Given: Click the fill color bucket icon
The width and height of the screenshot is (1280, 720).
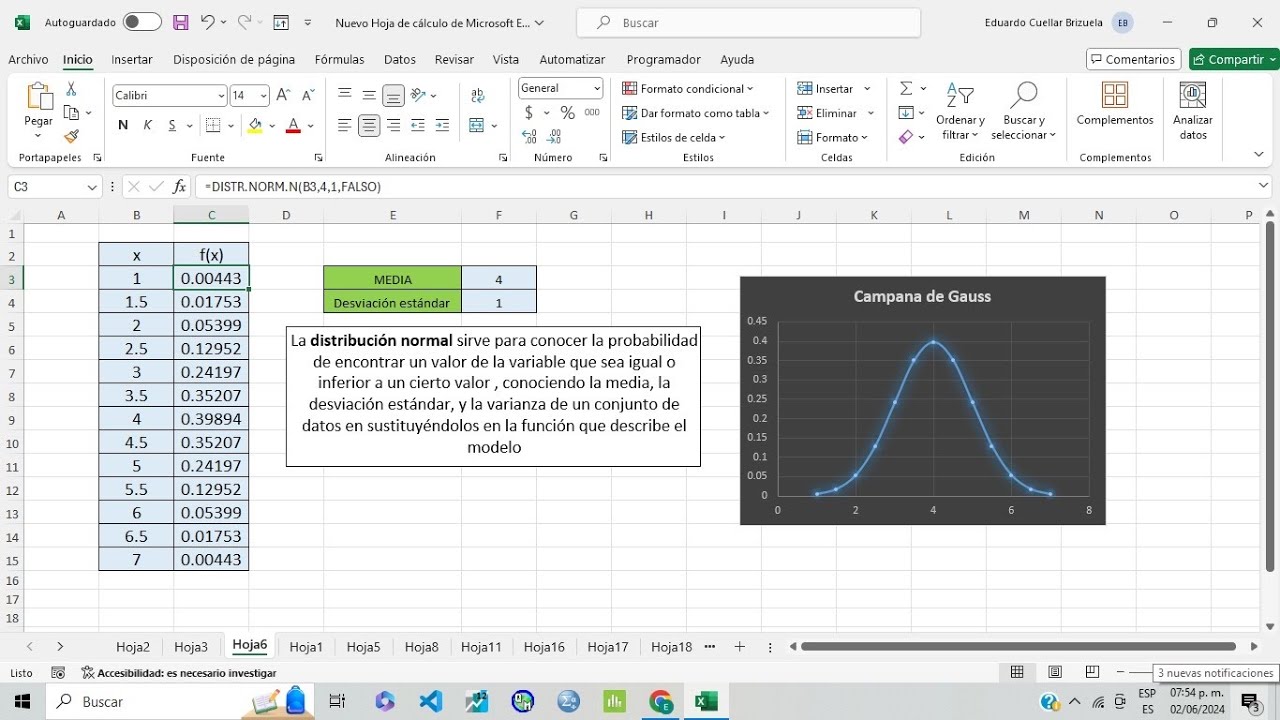Looking at the screenshot, I should [255, 125].
